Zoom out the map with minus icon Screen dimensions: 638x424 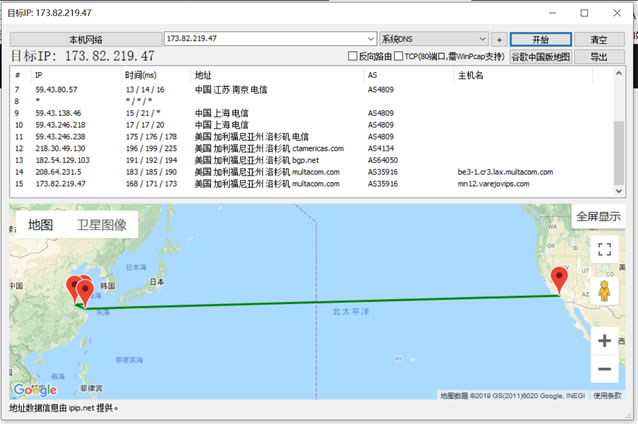pos(603,369)
